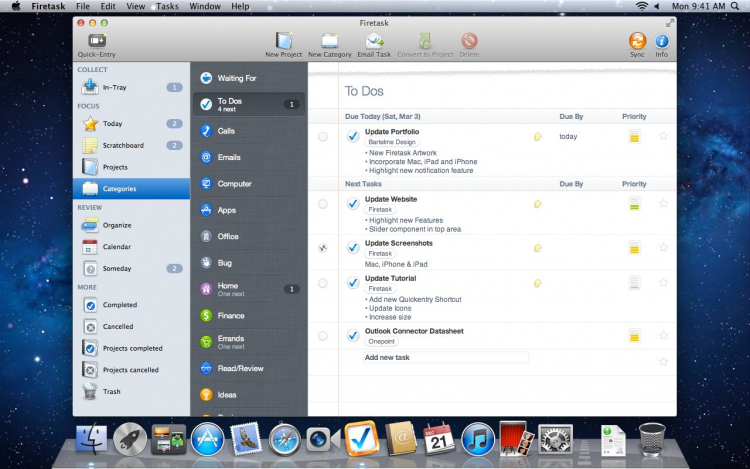This screenshot has height=469, width=750.
Task: Star the Outlook Connector Datasheet task
Action: (x=663, y=336)
